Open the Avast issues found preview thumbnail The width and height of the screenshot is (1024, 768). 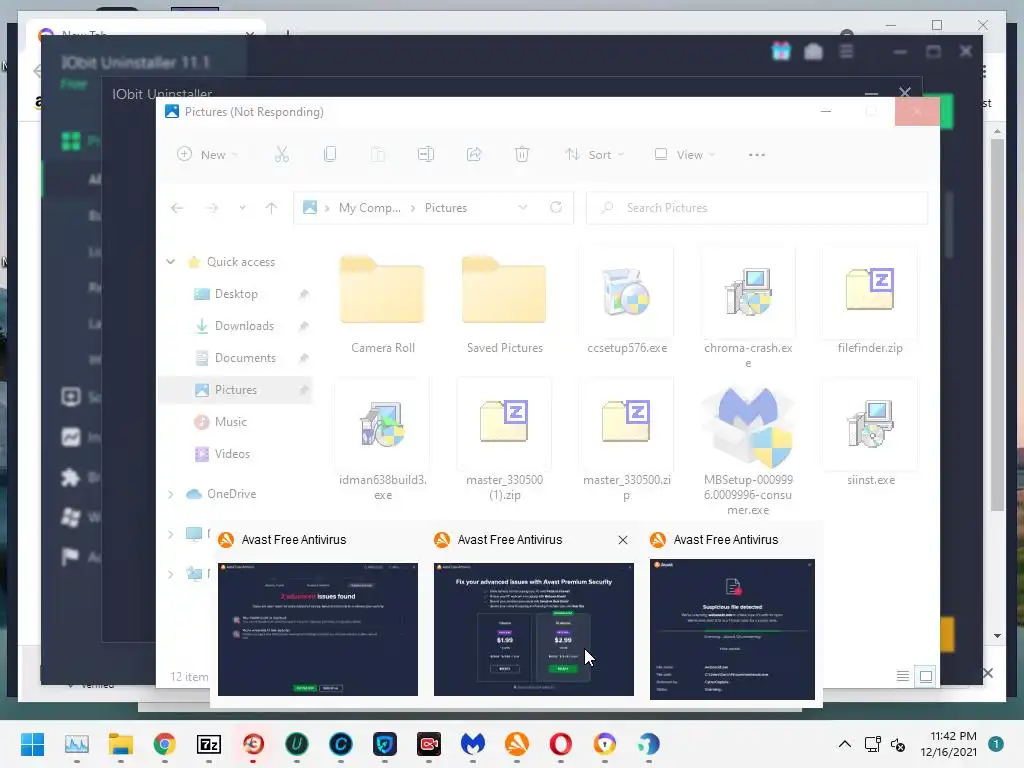(318, 629)
